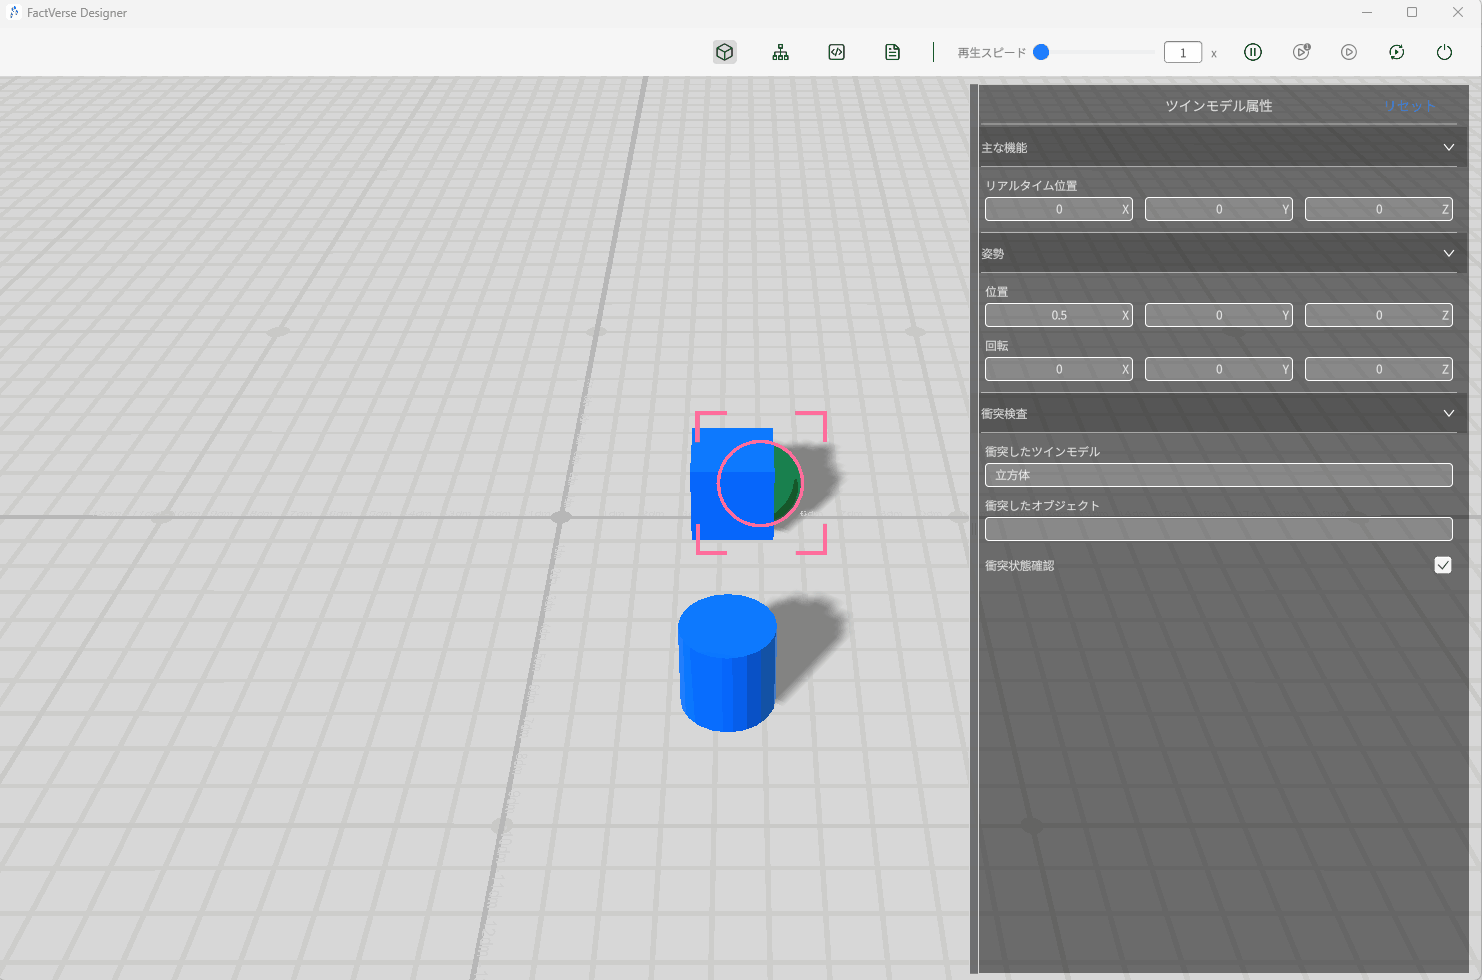Collapse the 主な機能 section
The width and height of the screenshot is (1482, 980).
pyautogui.click(x=1448, y=148)
